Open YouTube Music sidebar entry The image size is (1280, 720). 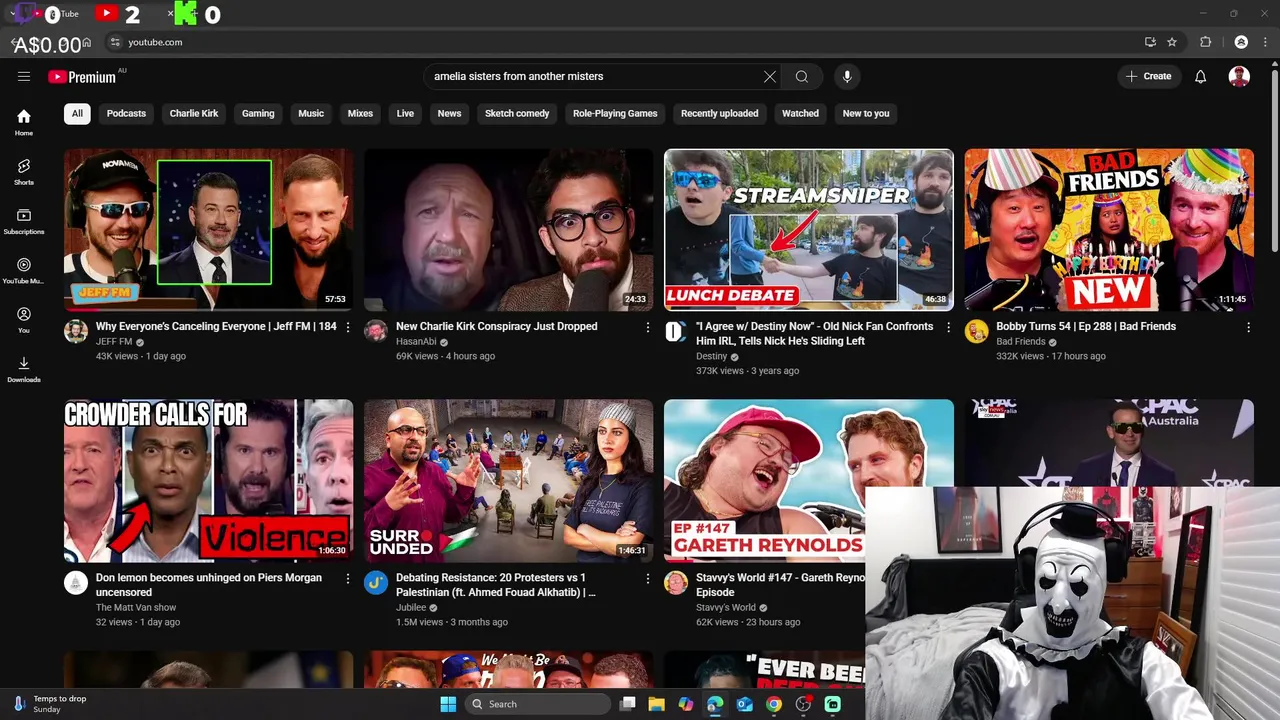point(24,270)
